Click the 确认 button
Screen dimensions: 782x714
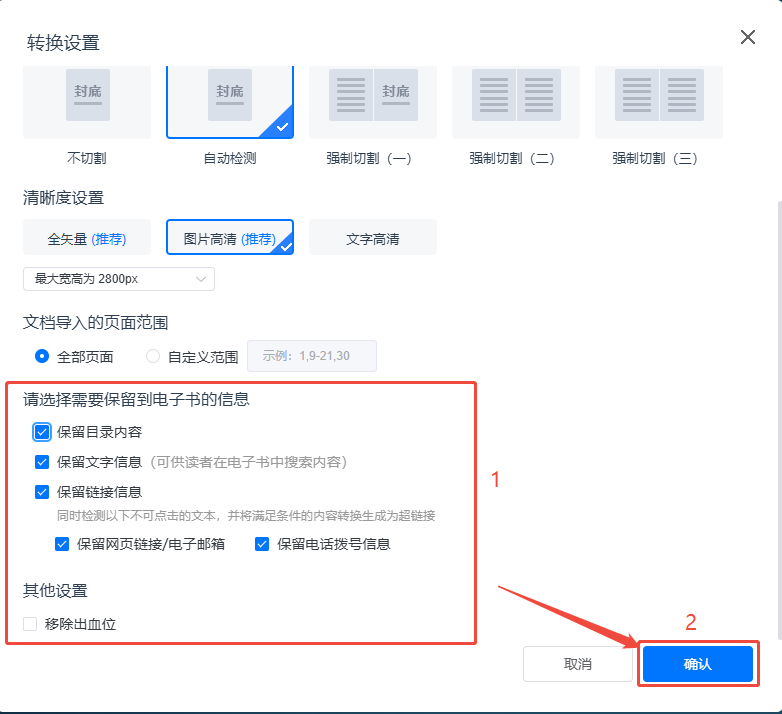tap(697, 664)
